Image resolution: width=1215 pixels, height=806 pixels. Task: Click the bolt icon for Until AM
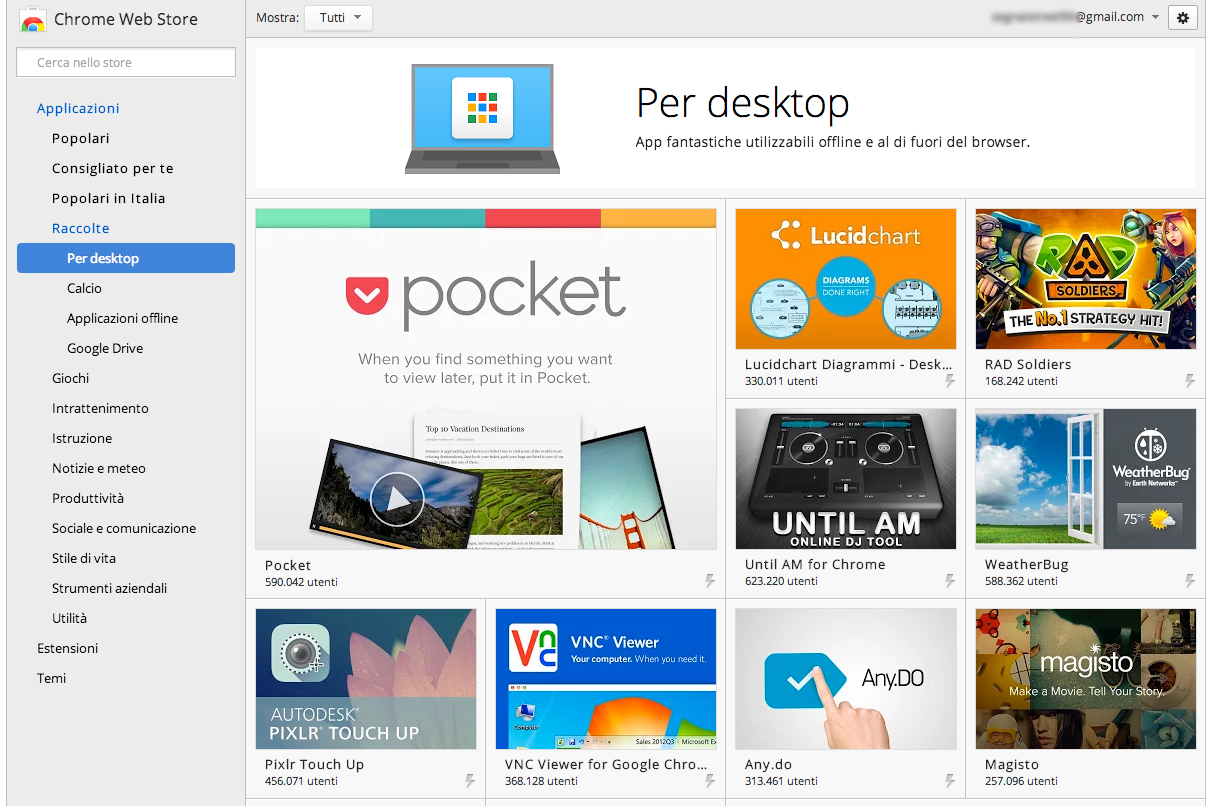(950, 581)
